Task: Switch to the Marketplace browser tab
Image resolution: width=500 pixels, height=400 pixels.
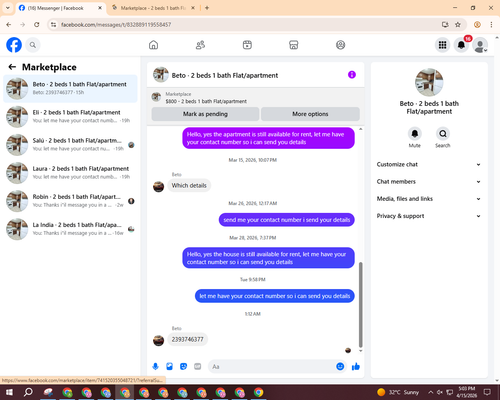Action: (x=153, y=8)
